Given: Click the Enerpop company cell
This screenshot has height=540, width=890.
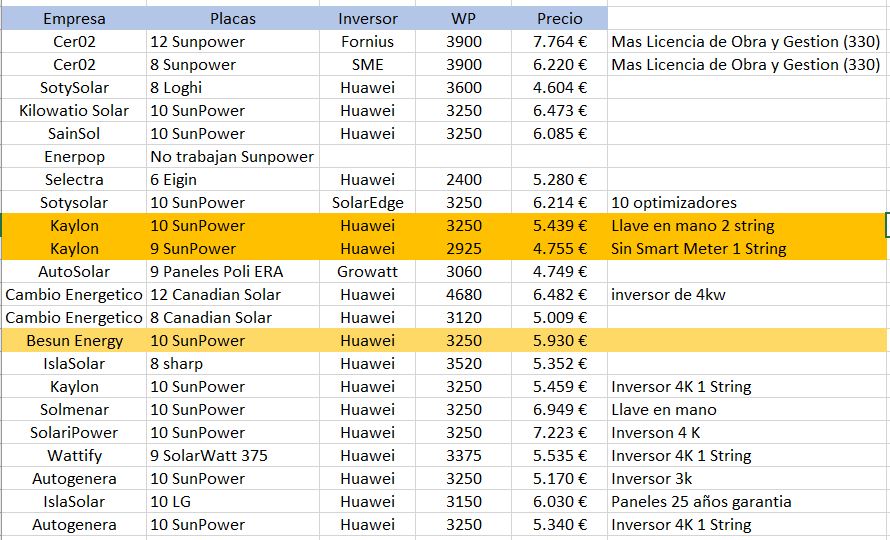Looking at the screenshot, I should tap(74, 157).
